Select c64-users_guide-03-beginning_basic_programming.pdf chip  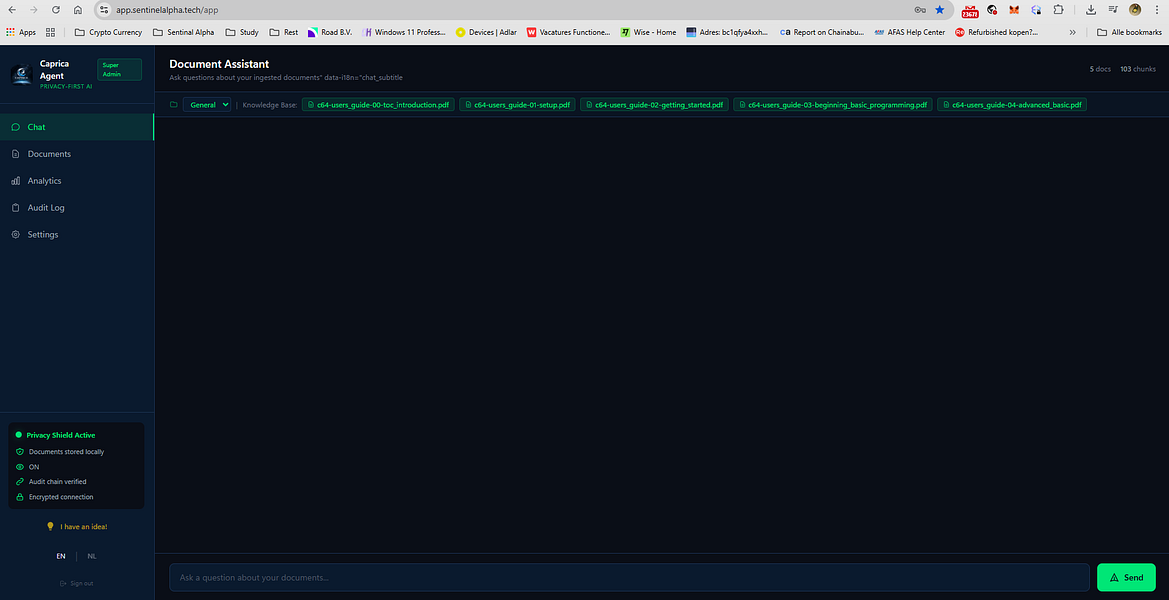(833, 104)
